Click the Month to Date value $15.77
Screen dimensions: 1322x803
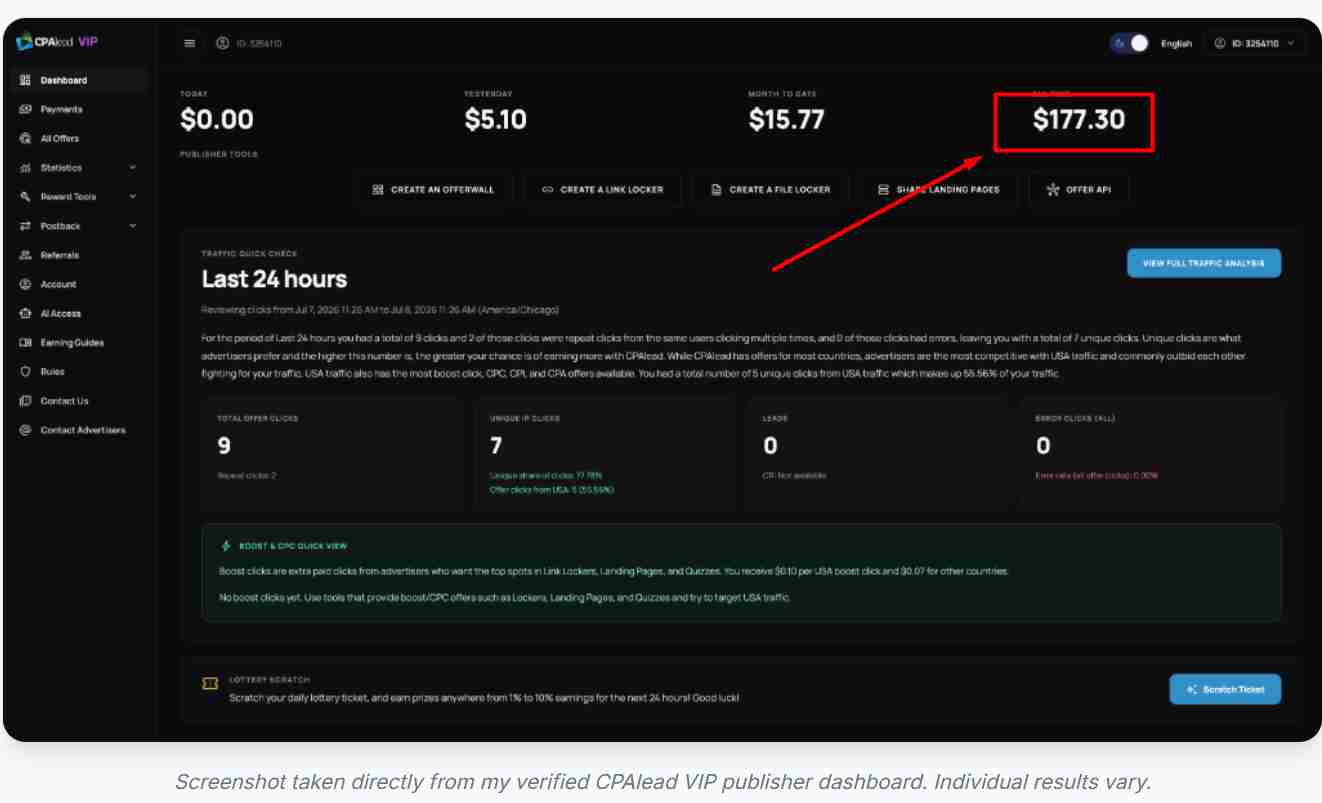(x=787, y=120)
